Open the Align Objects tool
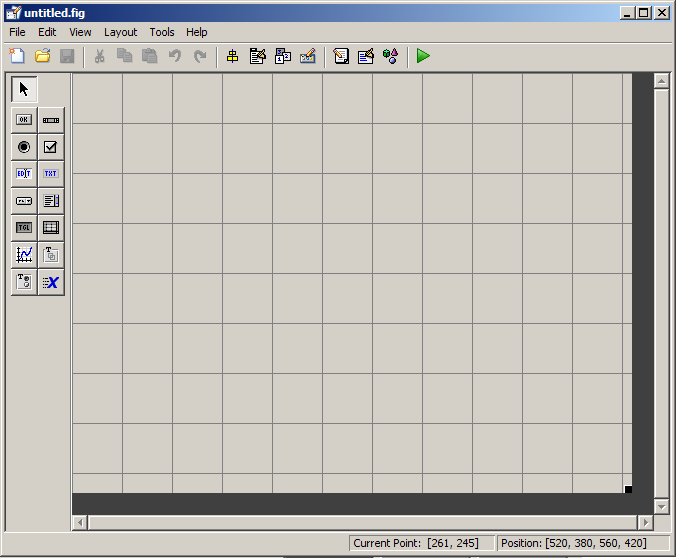The width and height of the screenshot is (676, 558). point(232,56)
